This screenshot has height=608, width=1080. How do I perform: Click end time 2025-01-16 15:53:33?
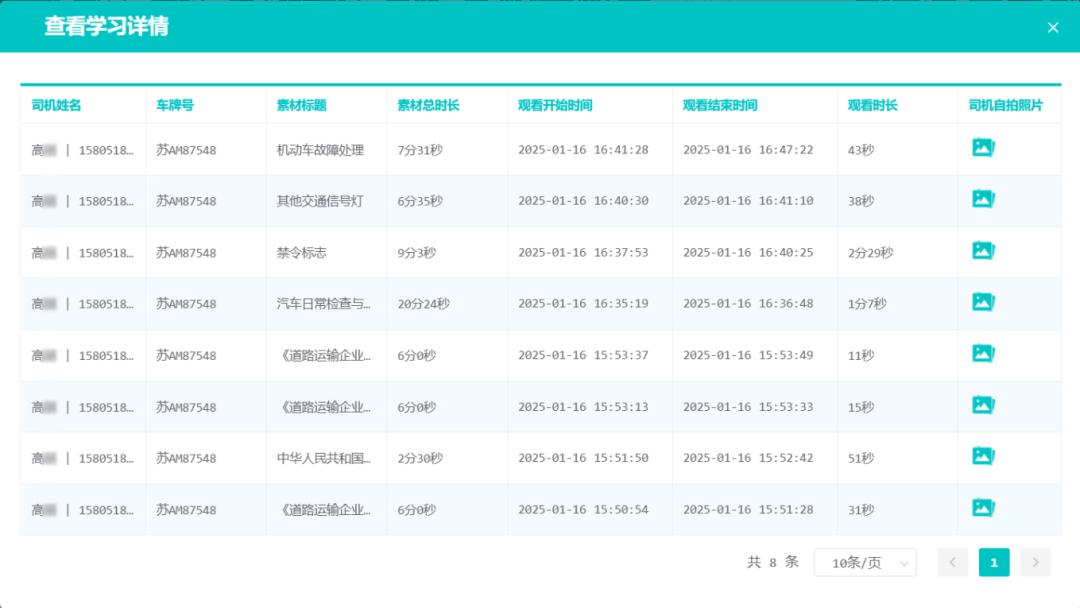coord(748,406)
